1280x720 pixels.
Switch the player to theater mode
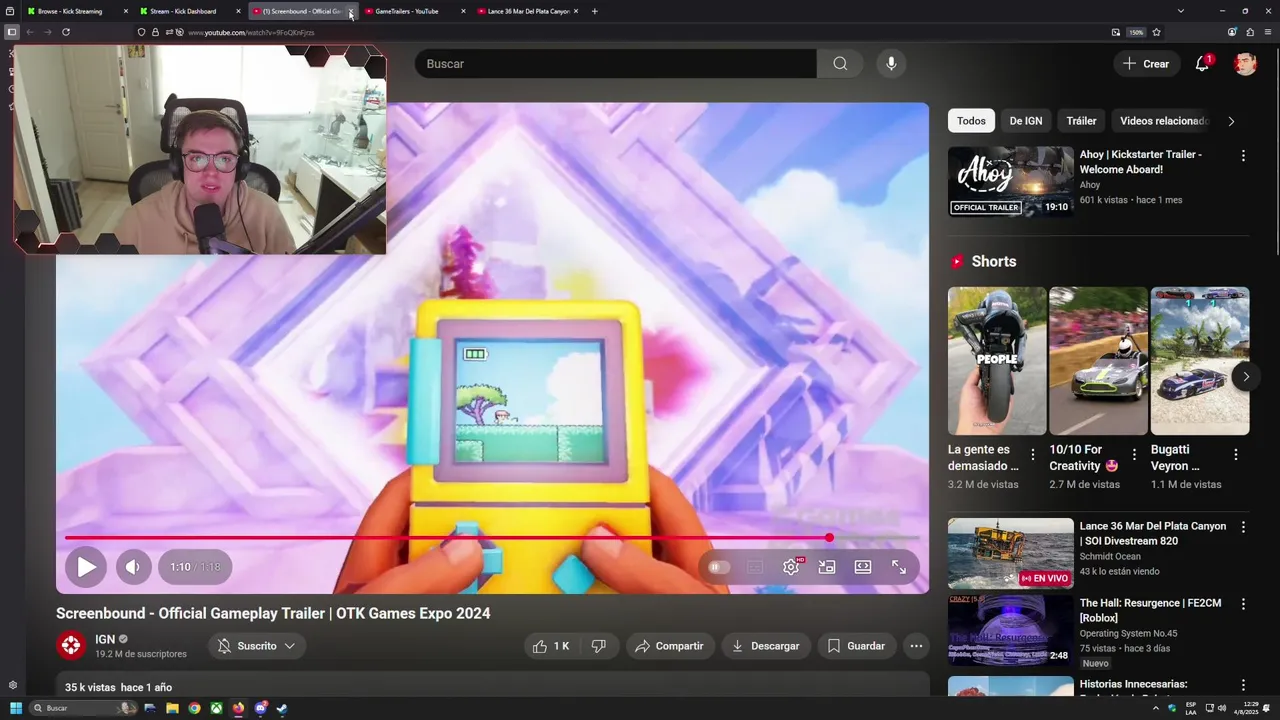point(863,567)
